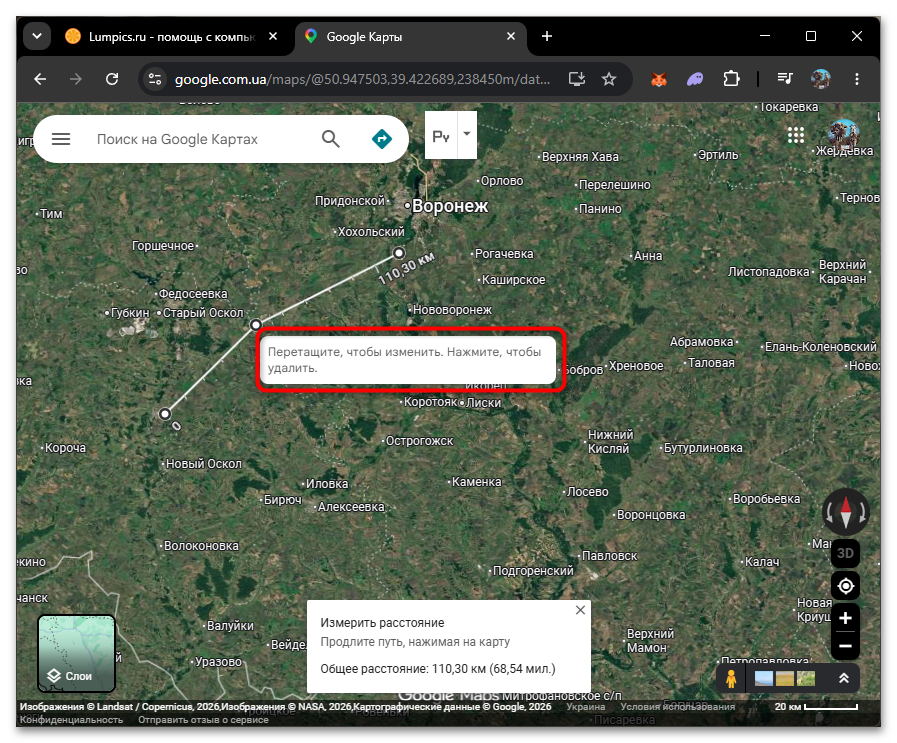Open the media controls icon
This screenshot has width=897, height=743.
point(785,79)
